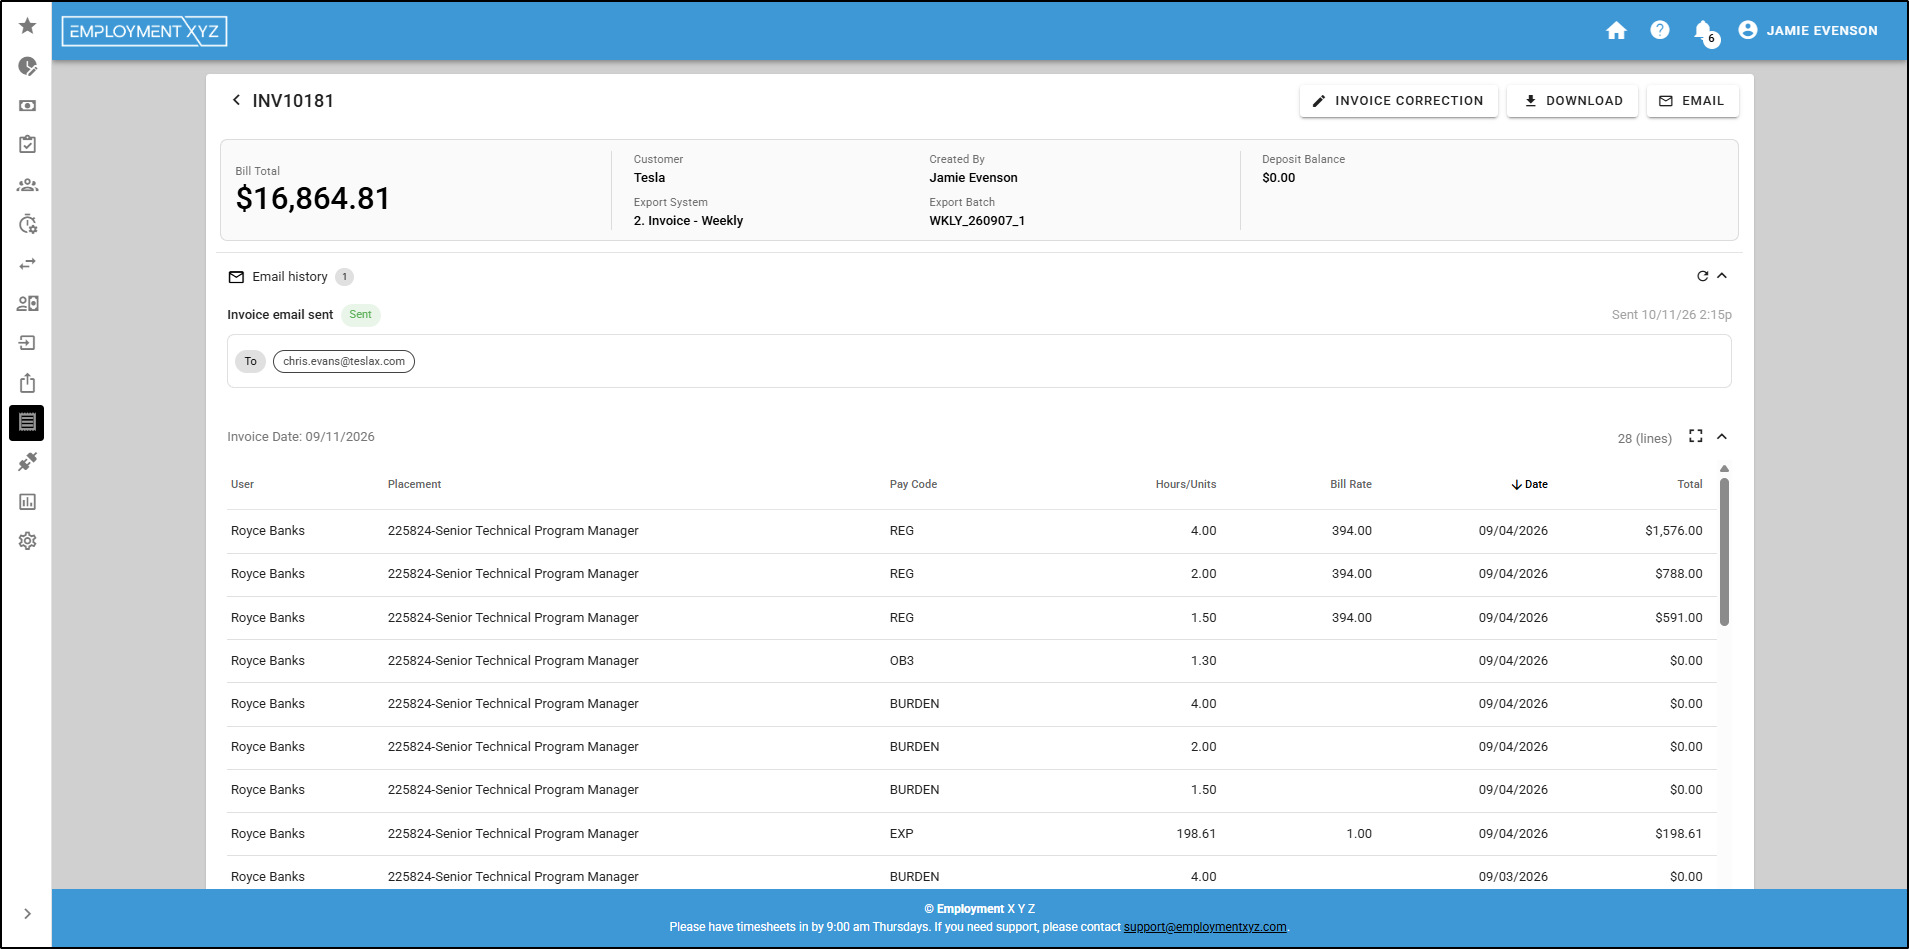Open the settings gear sidebar icon
The height and width of the screenshot is (949, 1909).
(x=27, y=541)
